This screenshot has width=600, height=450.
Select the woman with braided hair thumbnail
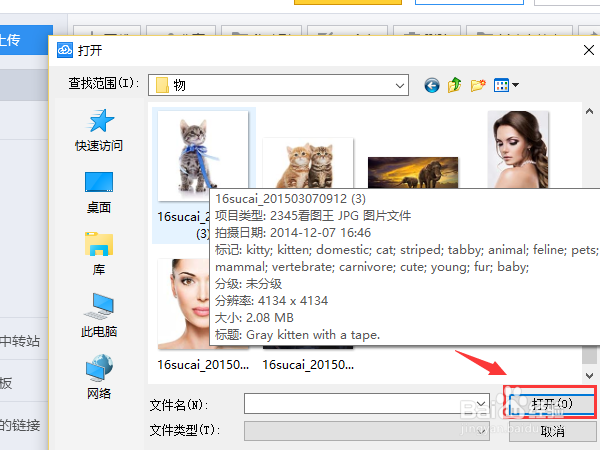pos(518,149)
